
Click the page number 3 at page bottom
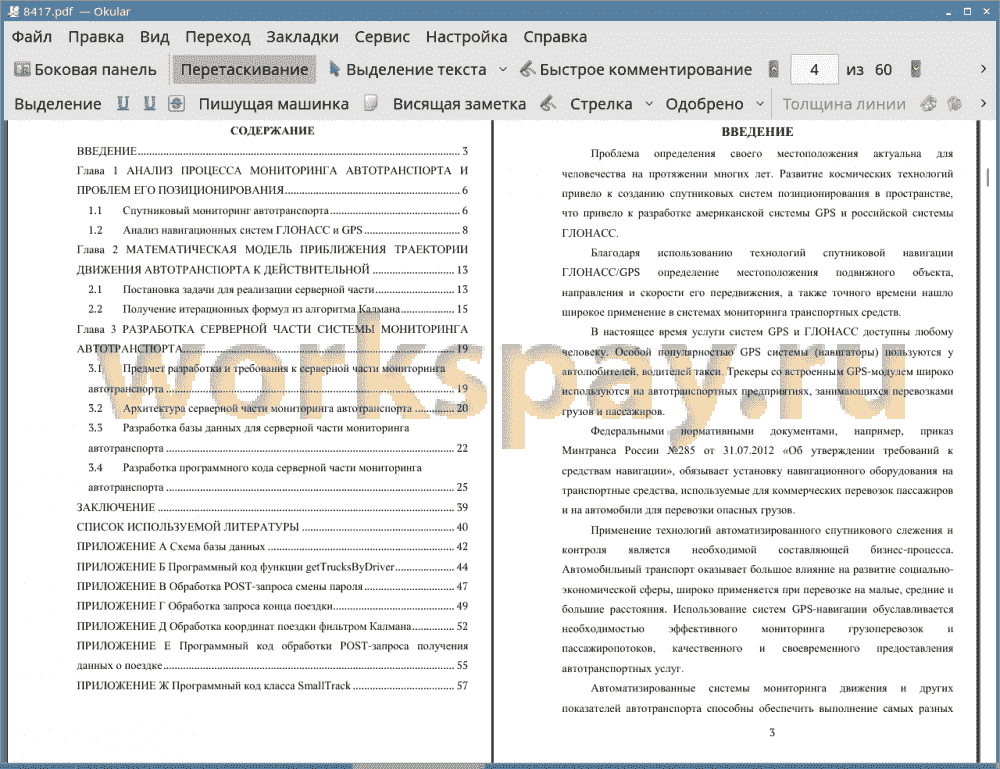point(772,733)
